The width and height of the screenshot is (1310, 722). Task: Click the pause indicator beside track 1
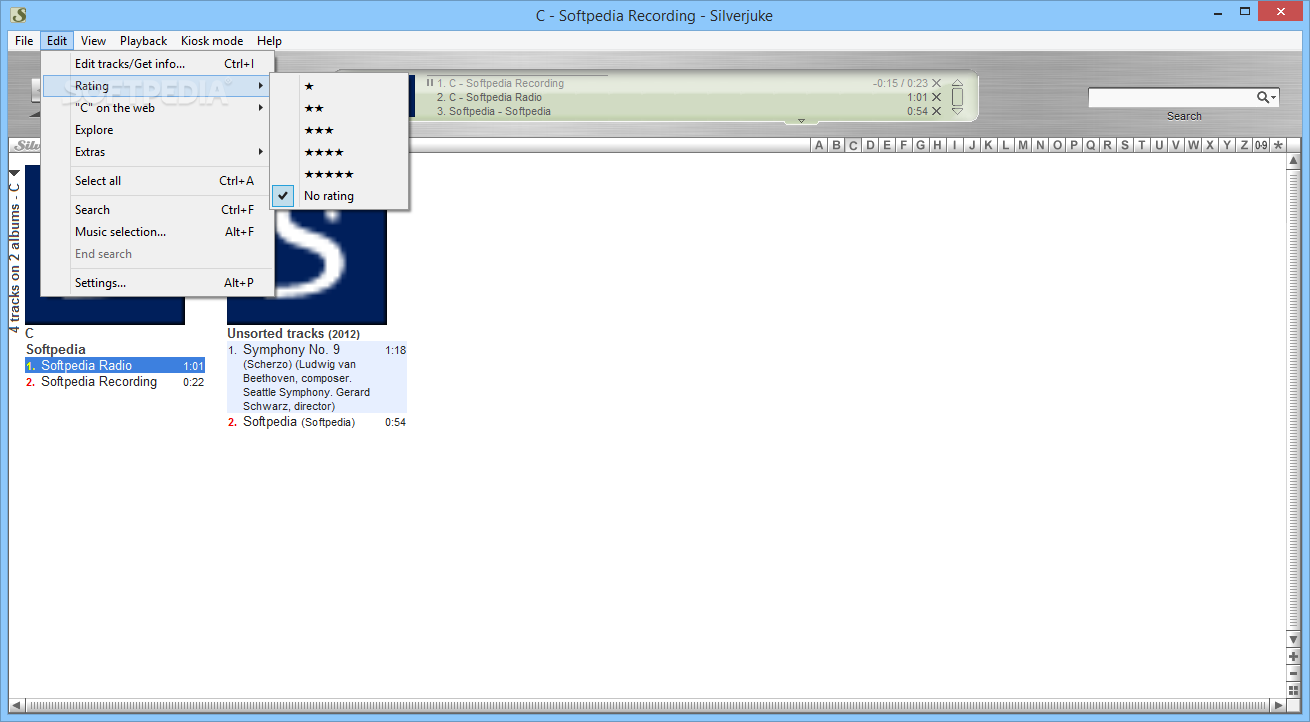click(430, 83)
